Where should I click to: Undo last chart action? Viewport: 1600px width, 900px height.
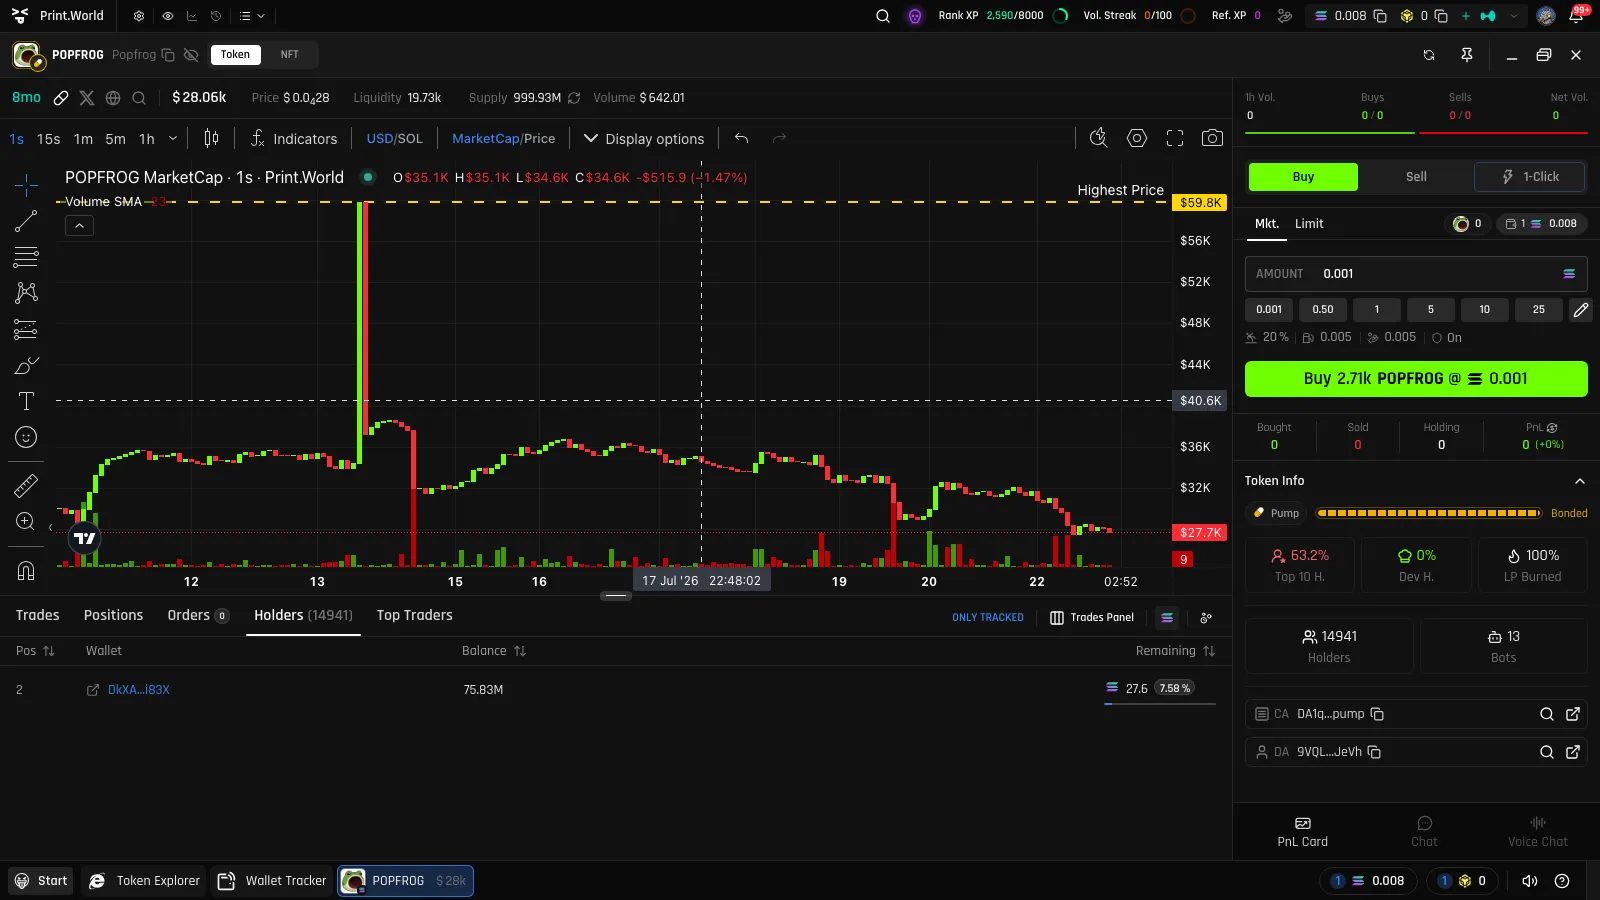click(x=741, y=138)
